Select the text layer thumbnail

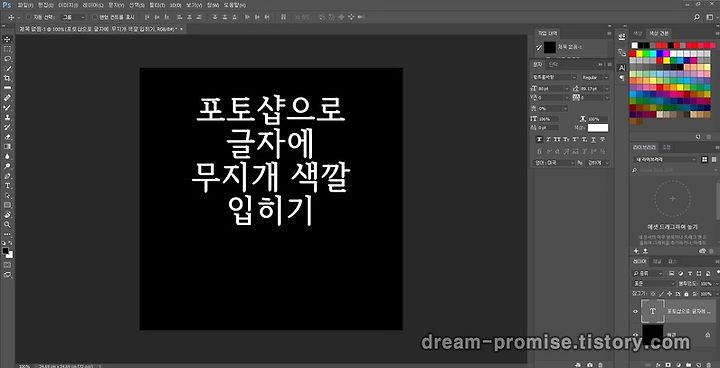pos(652,311)
